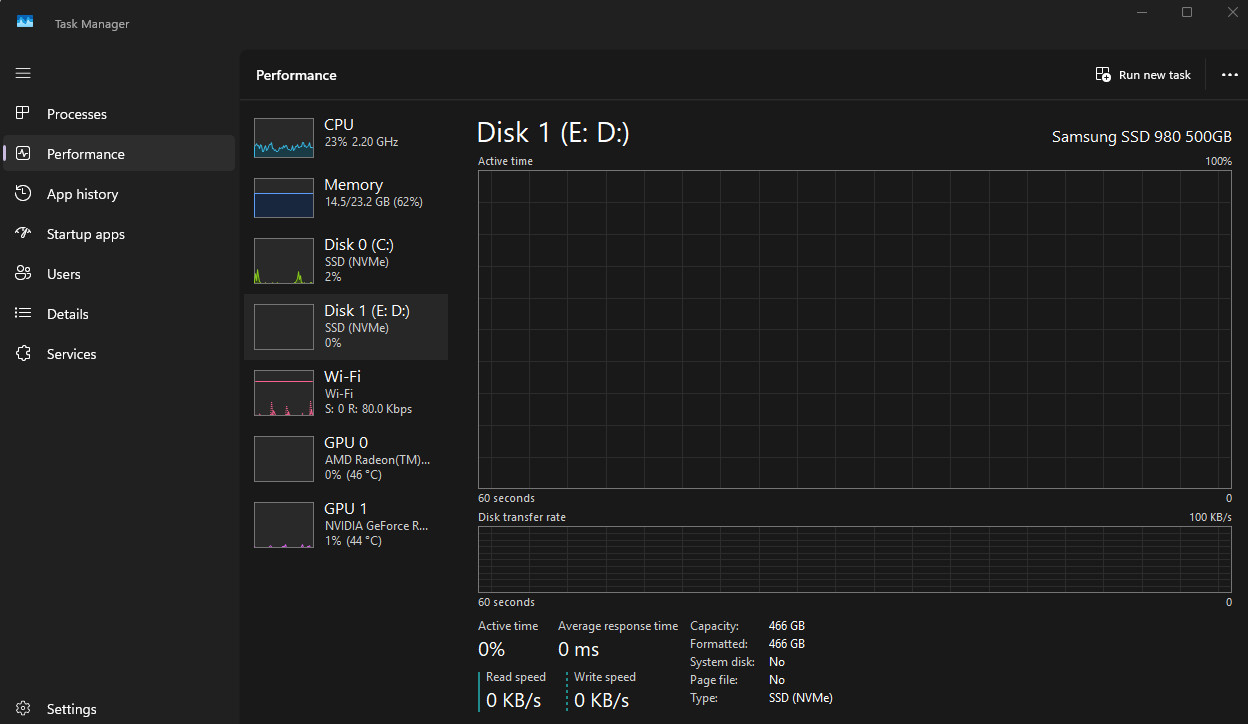Click the Settings gear icon
This screenshot has width=1248, height=724.
click(x=23, y=708)
